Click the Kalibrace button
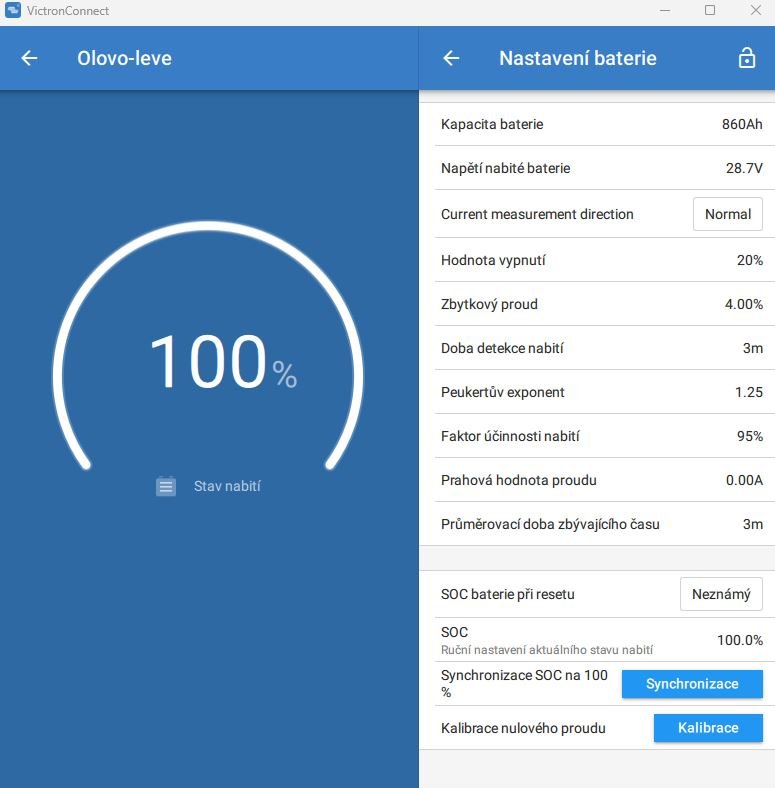This screenshot has width=775, height=788. (708, 728)
